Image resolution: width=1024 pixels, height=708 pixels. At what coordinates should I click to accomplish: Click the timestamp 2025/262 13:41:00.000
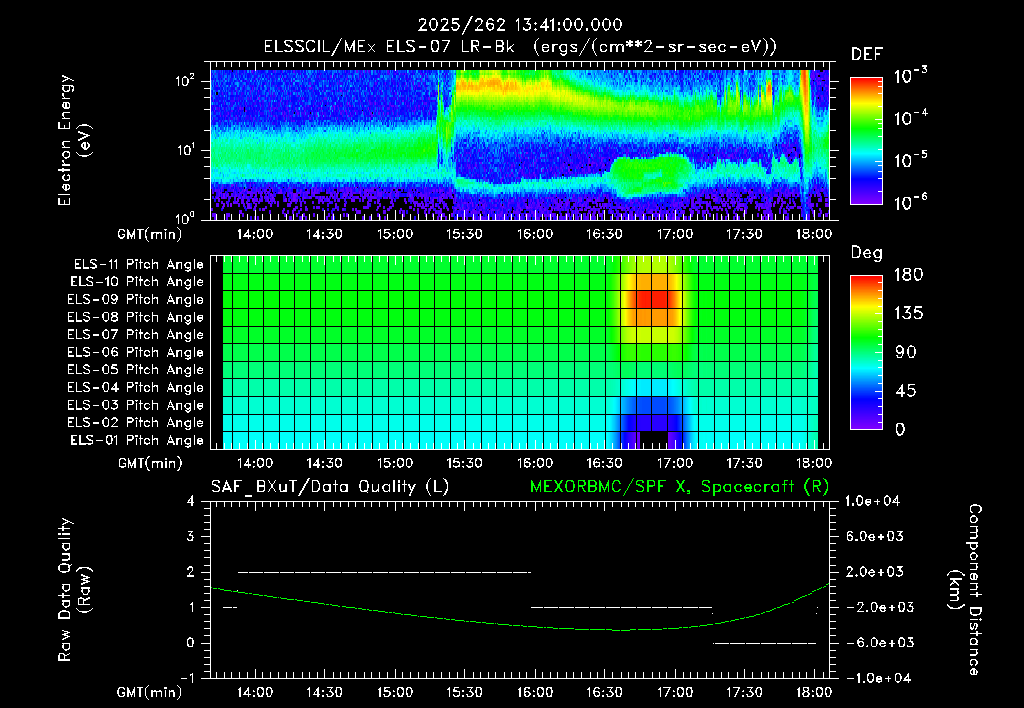pos(520,25)
